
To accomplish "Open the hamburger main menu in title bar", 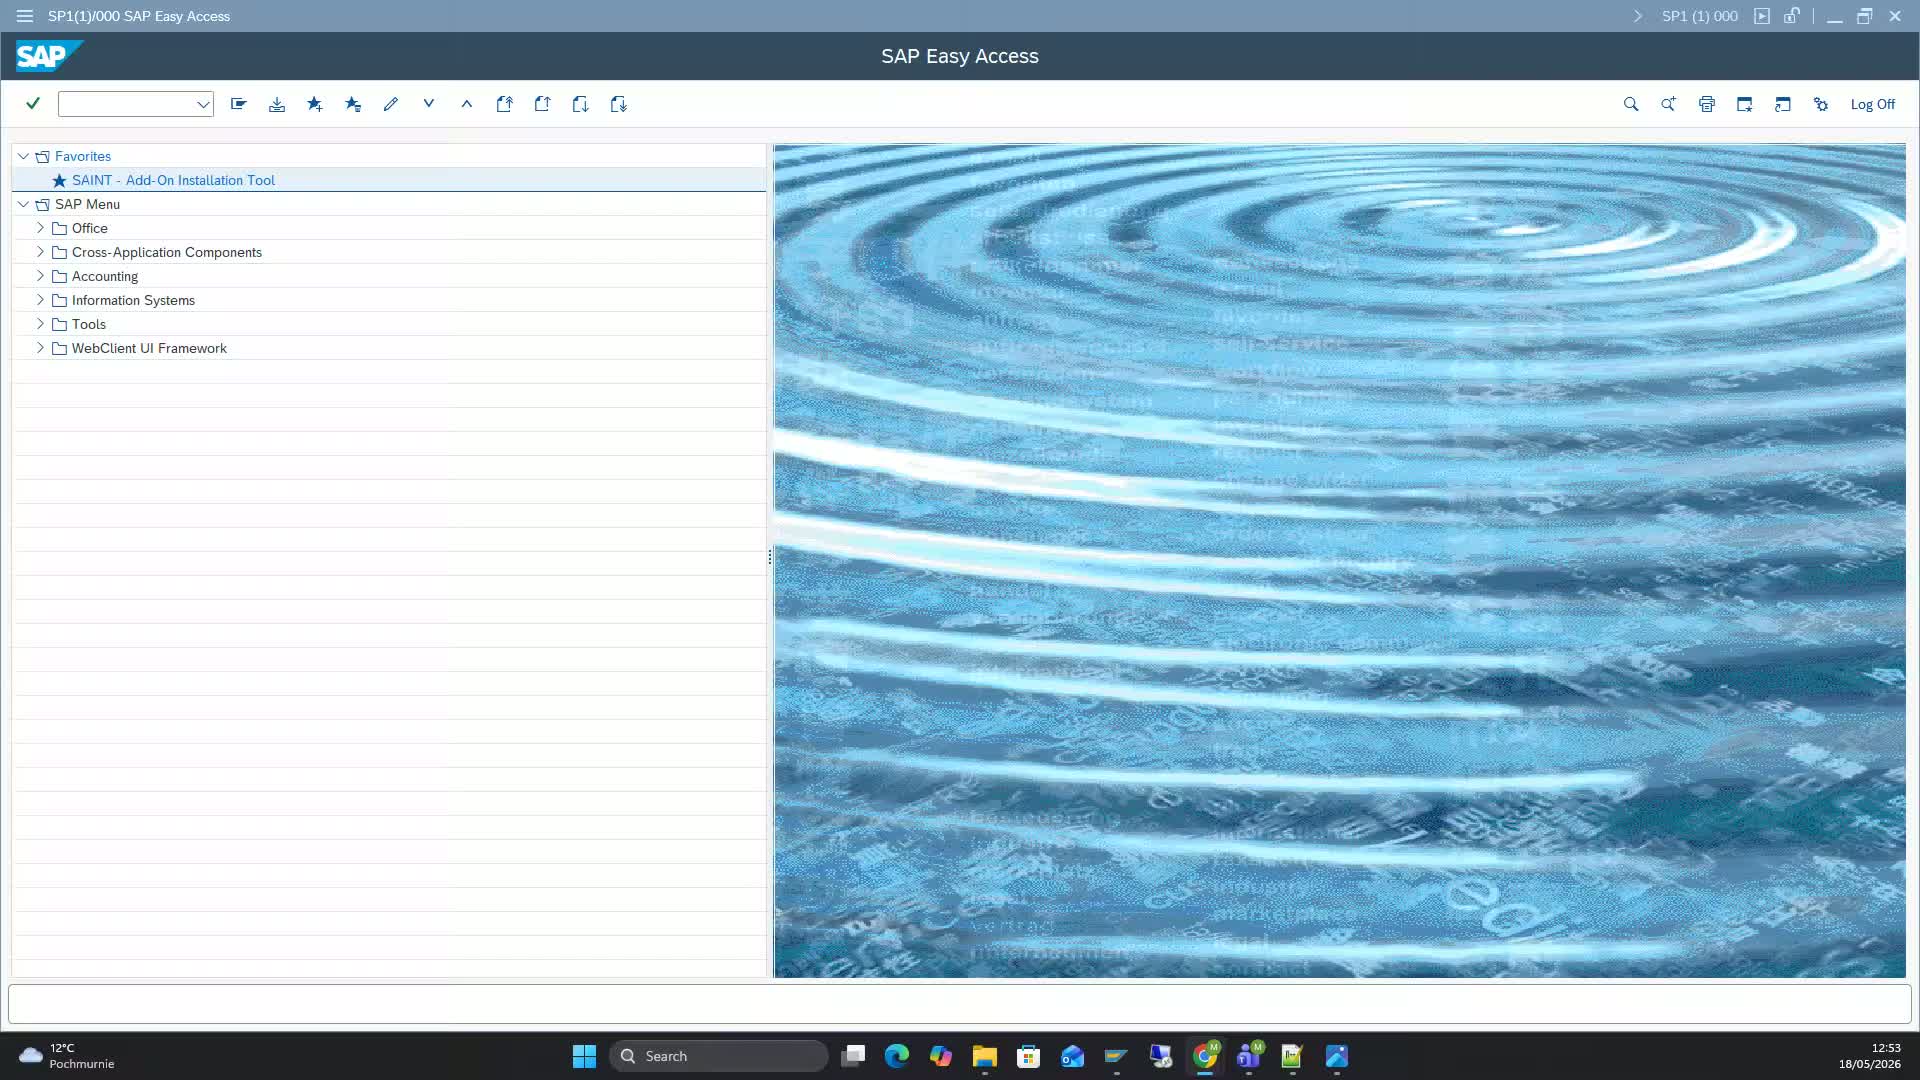I will coord(25,16).
